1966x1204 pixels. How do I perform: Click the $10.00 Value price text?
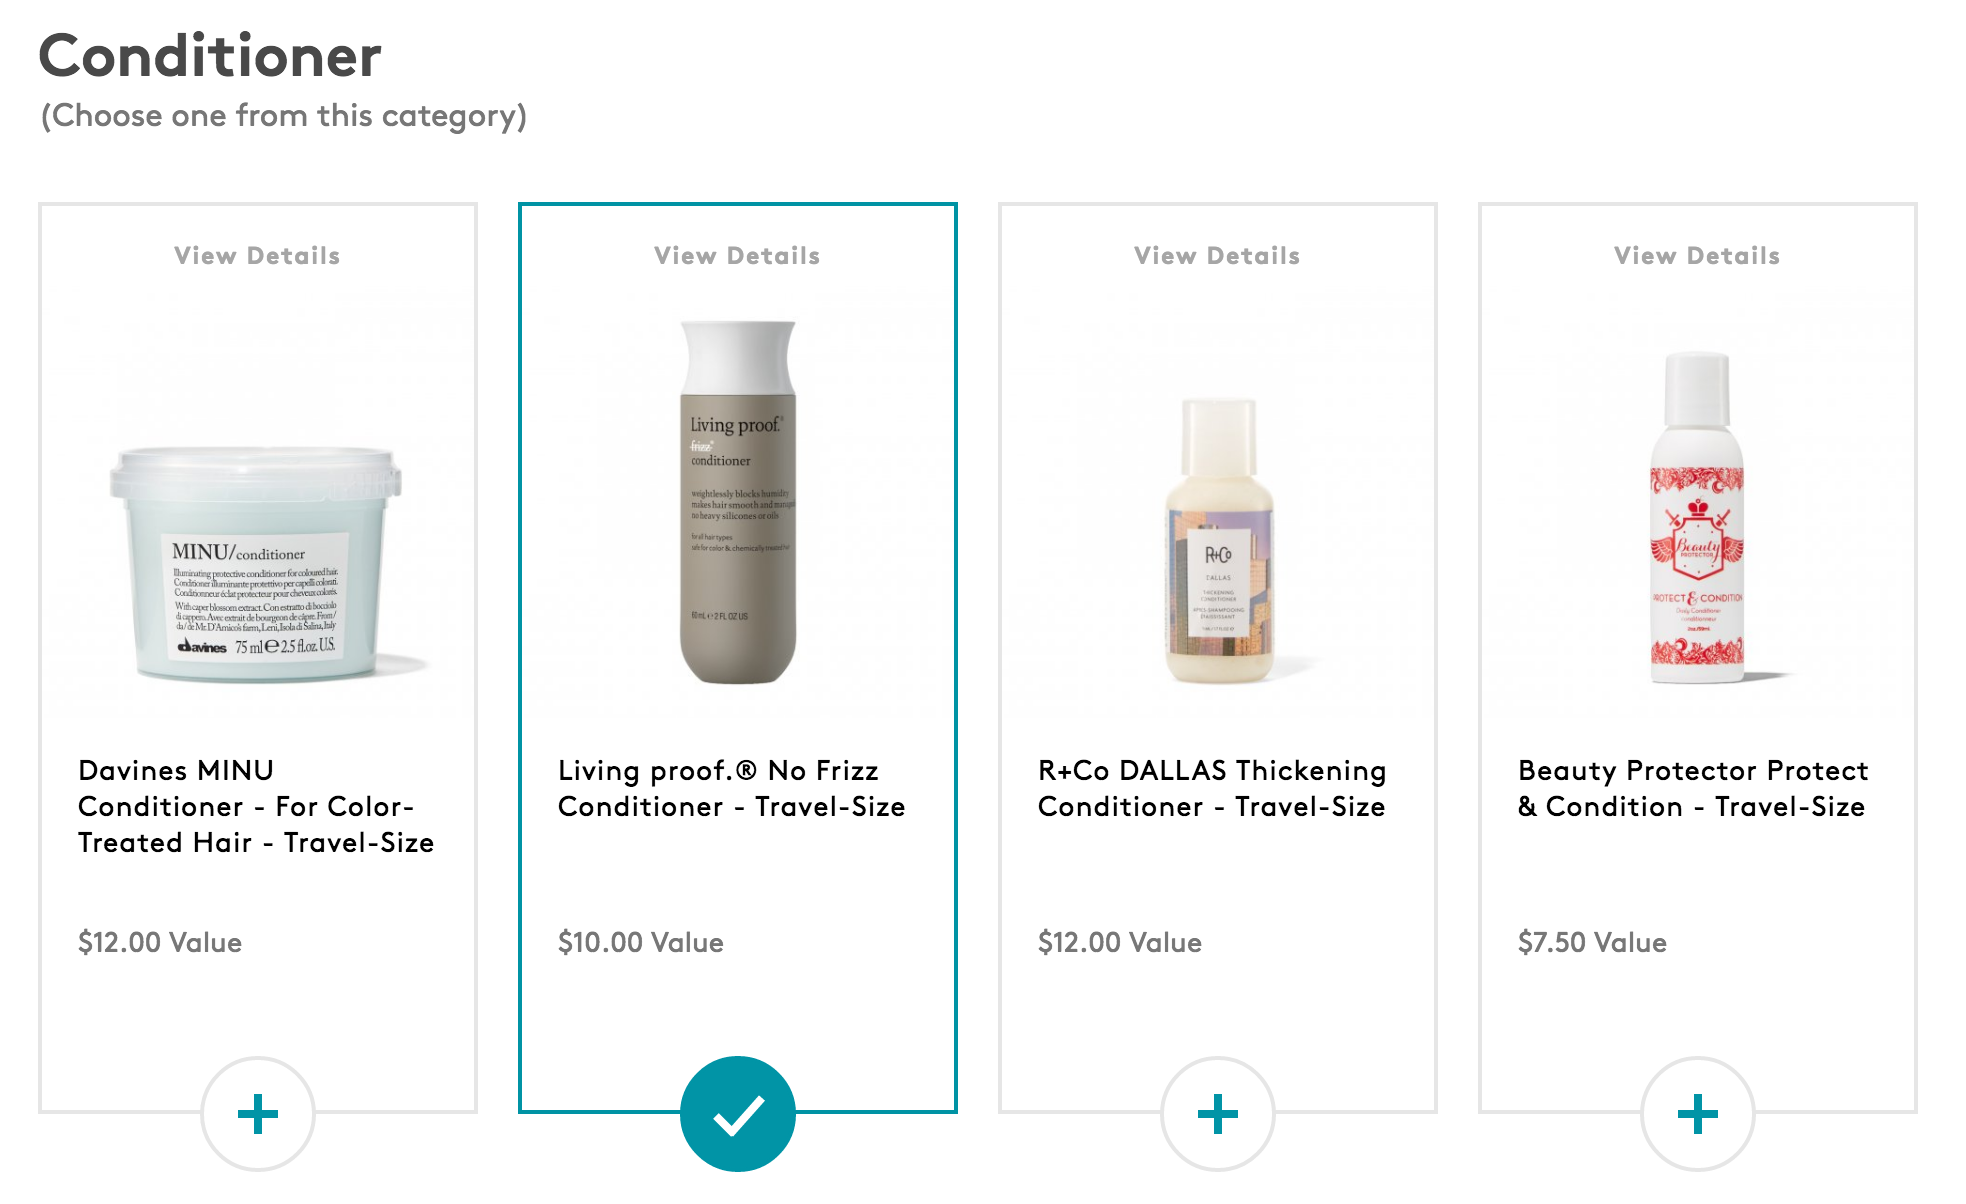coord(641,942)
